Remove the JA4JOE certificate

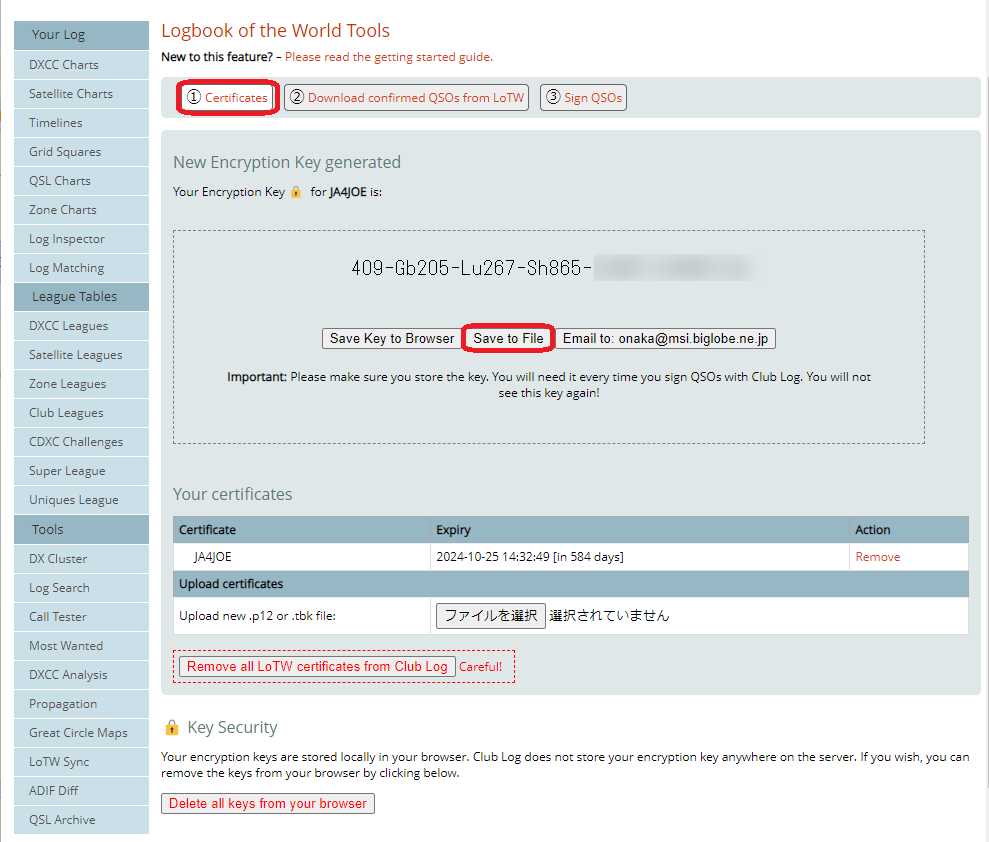(877, 557)
